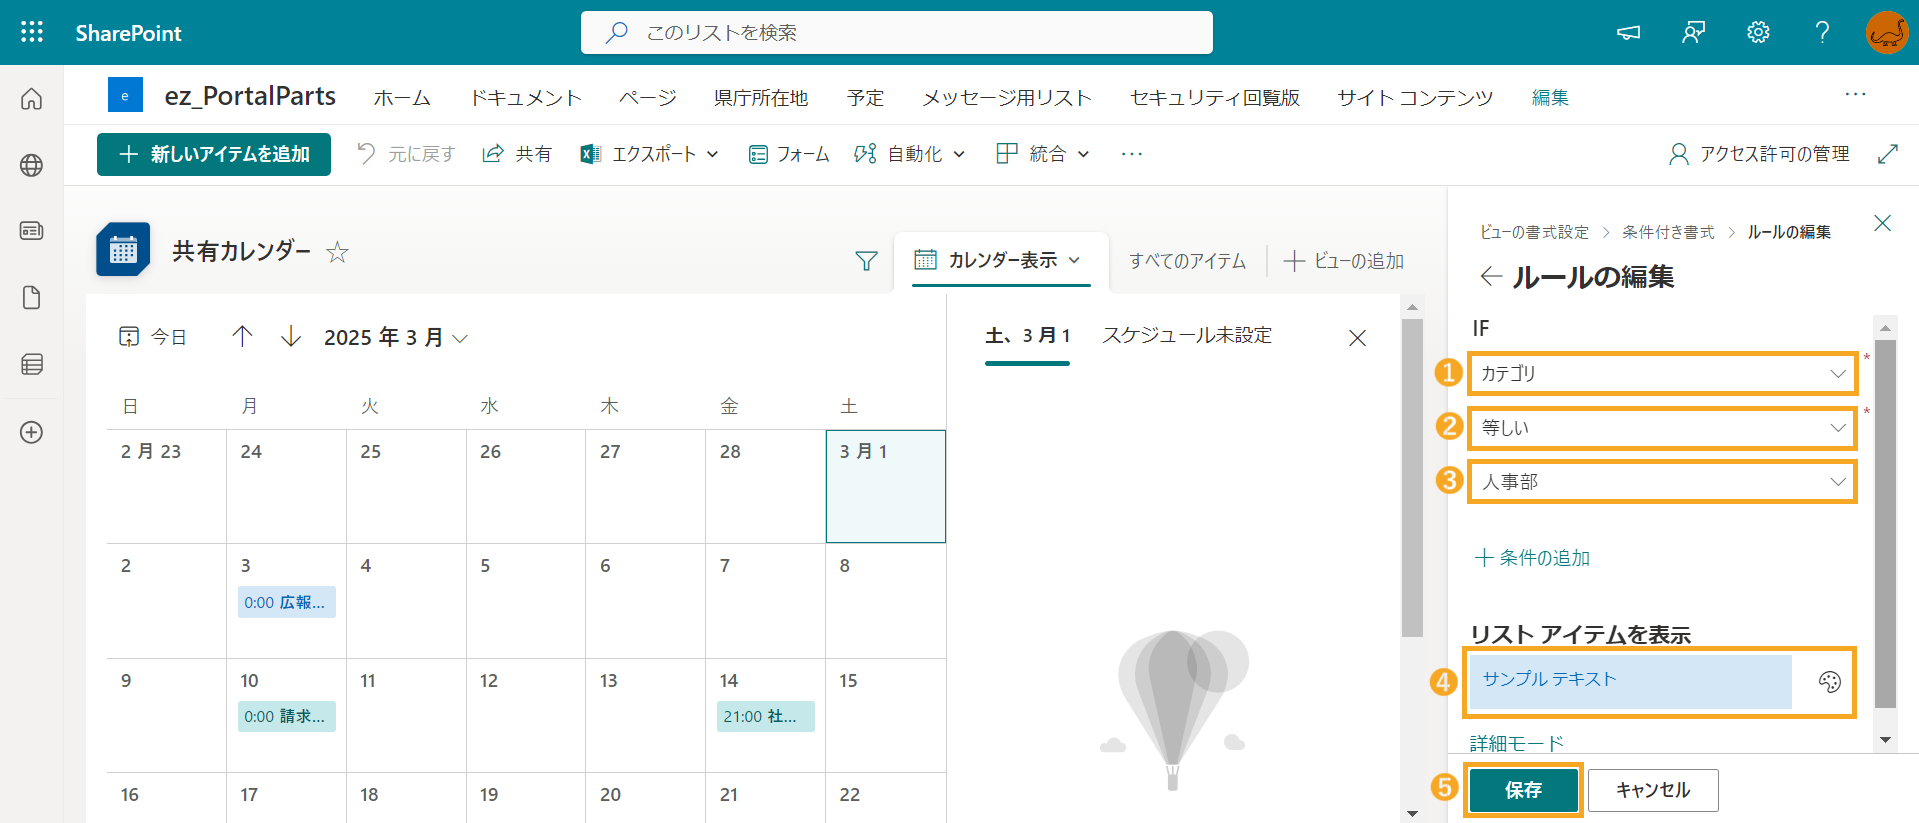
Task: Open アクセス許可の管理
Action: tap(1759, 154)
